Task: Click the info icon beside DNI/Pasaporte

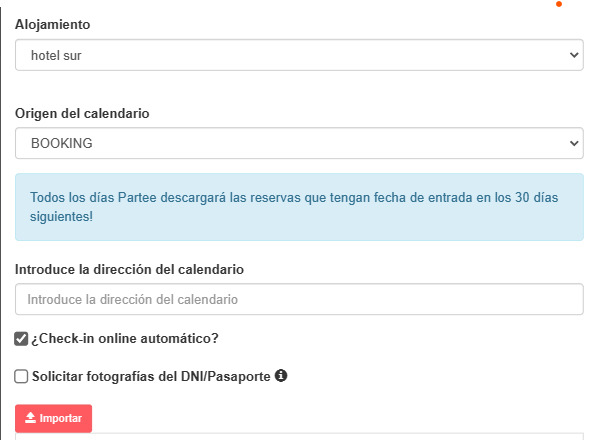Action: pos(281,376)
